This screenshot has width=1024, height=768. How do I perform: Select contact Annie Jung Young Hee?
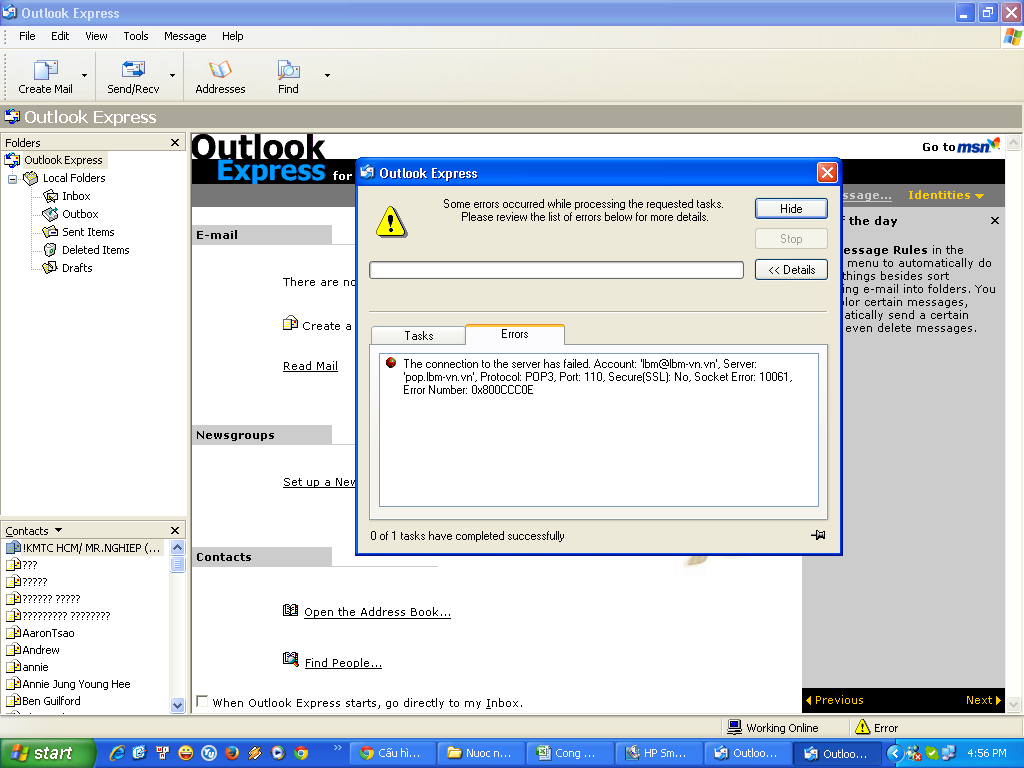(x=69, y=684)
